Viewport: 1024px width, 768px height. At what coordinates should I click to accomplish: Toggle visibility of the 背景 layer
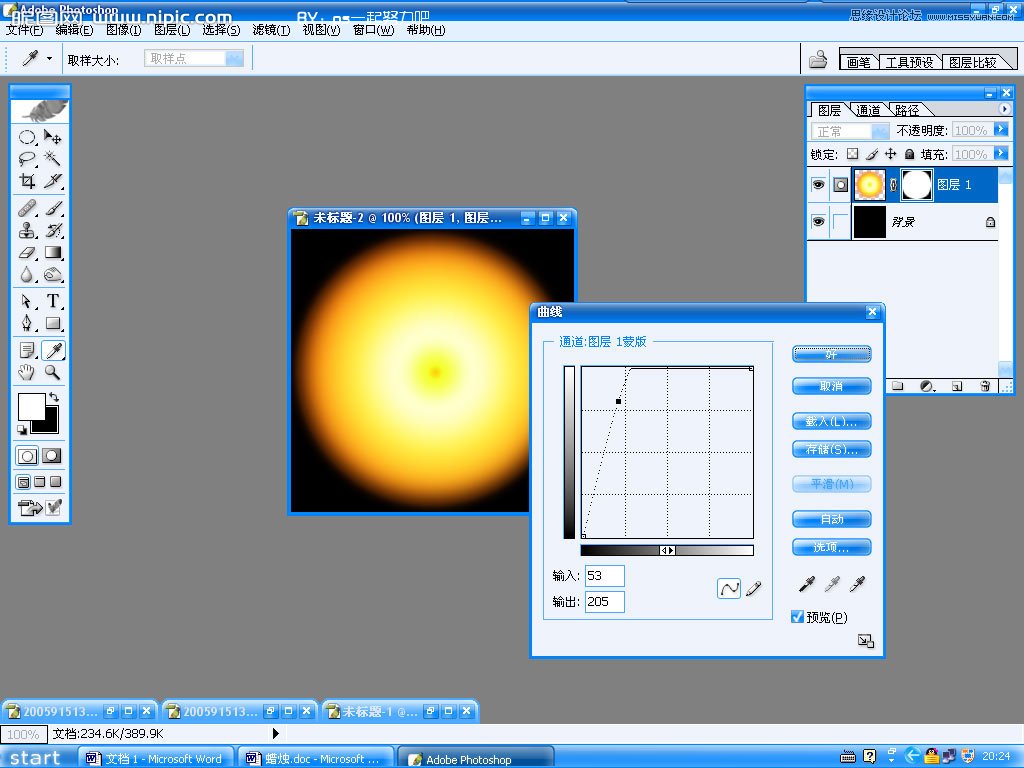(818, 222)
